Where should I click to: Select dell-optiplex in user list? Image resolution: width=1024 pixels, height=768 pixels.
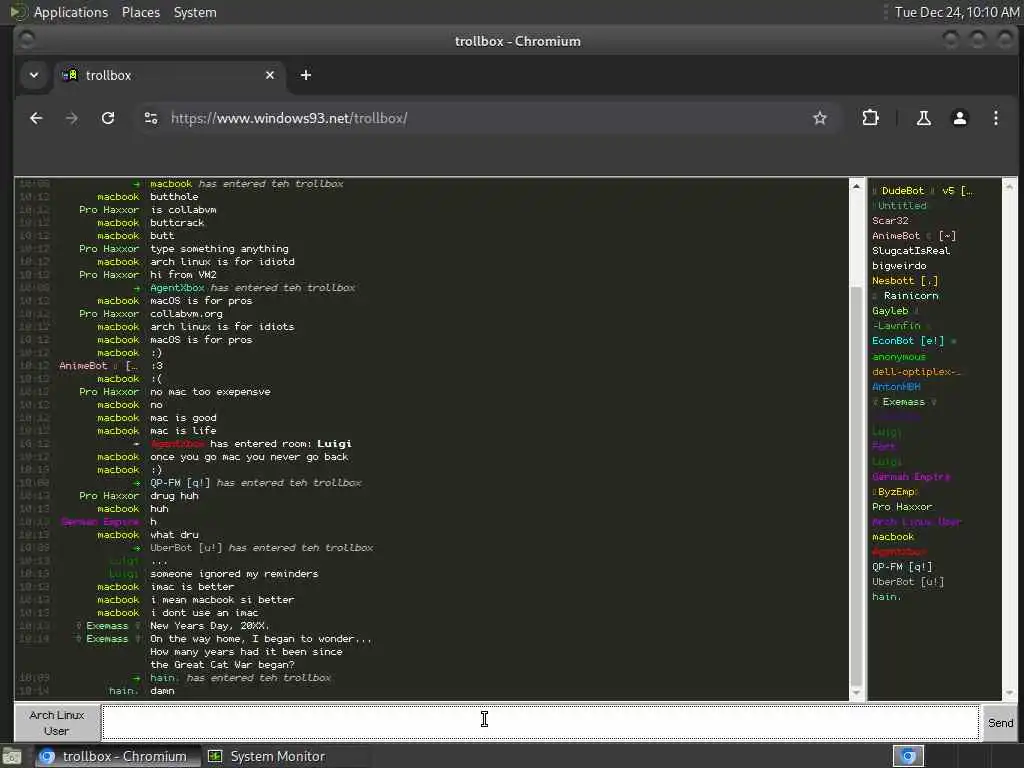tap(916, 372)
